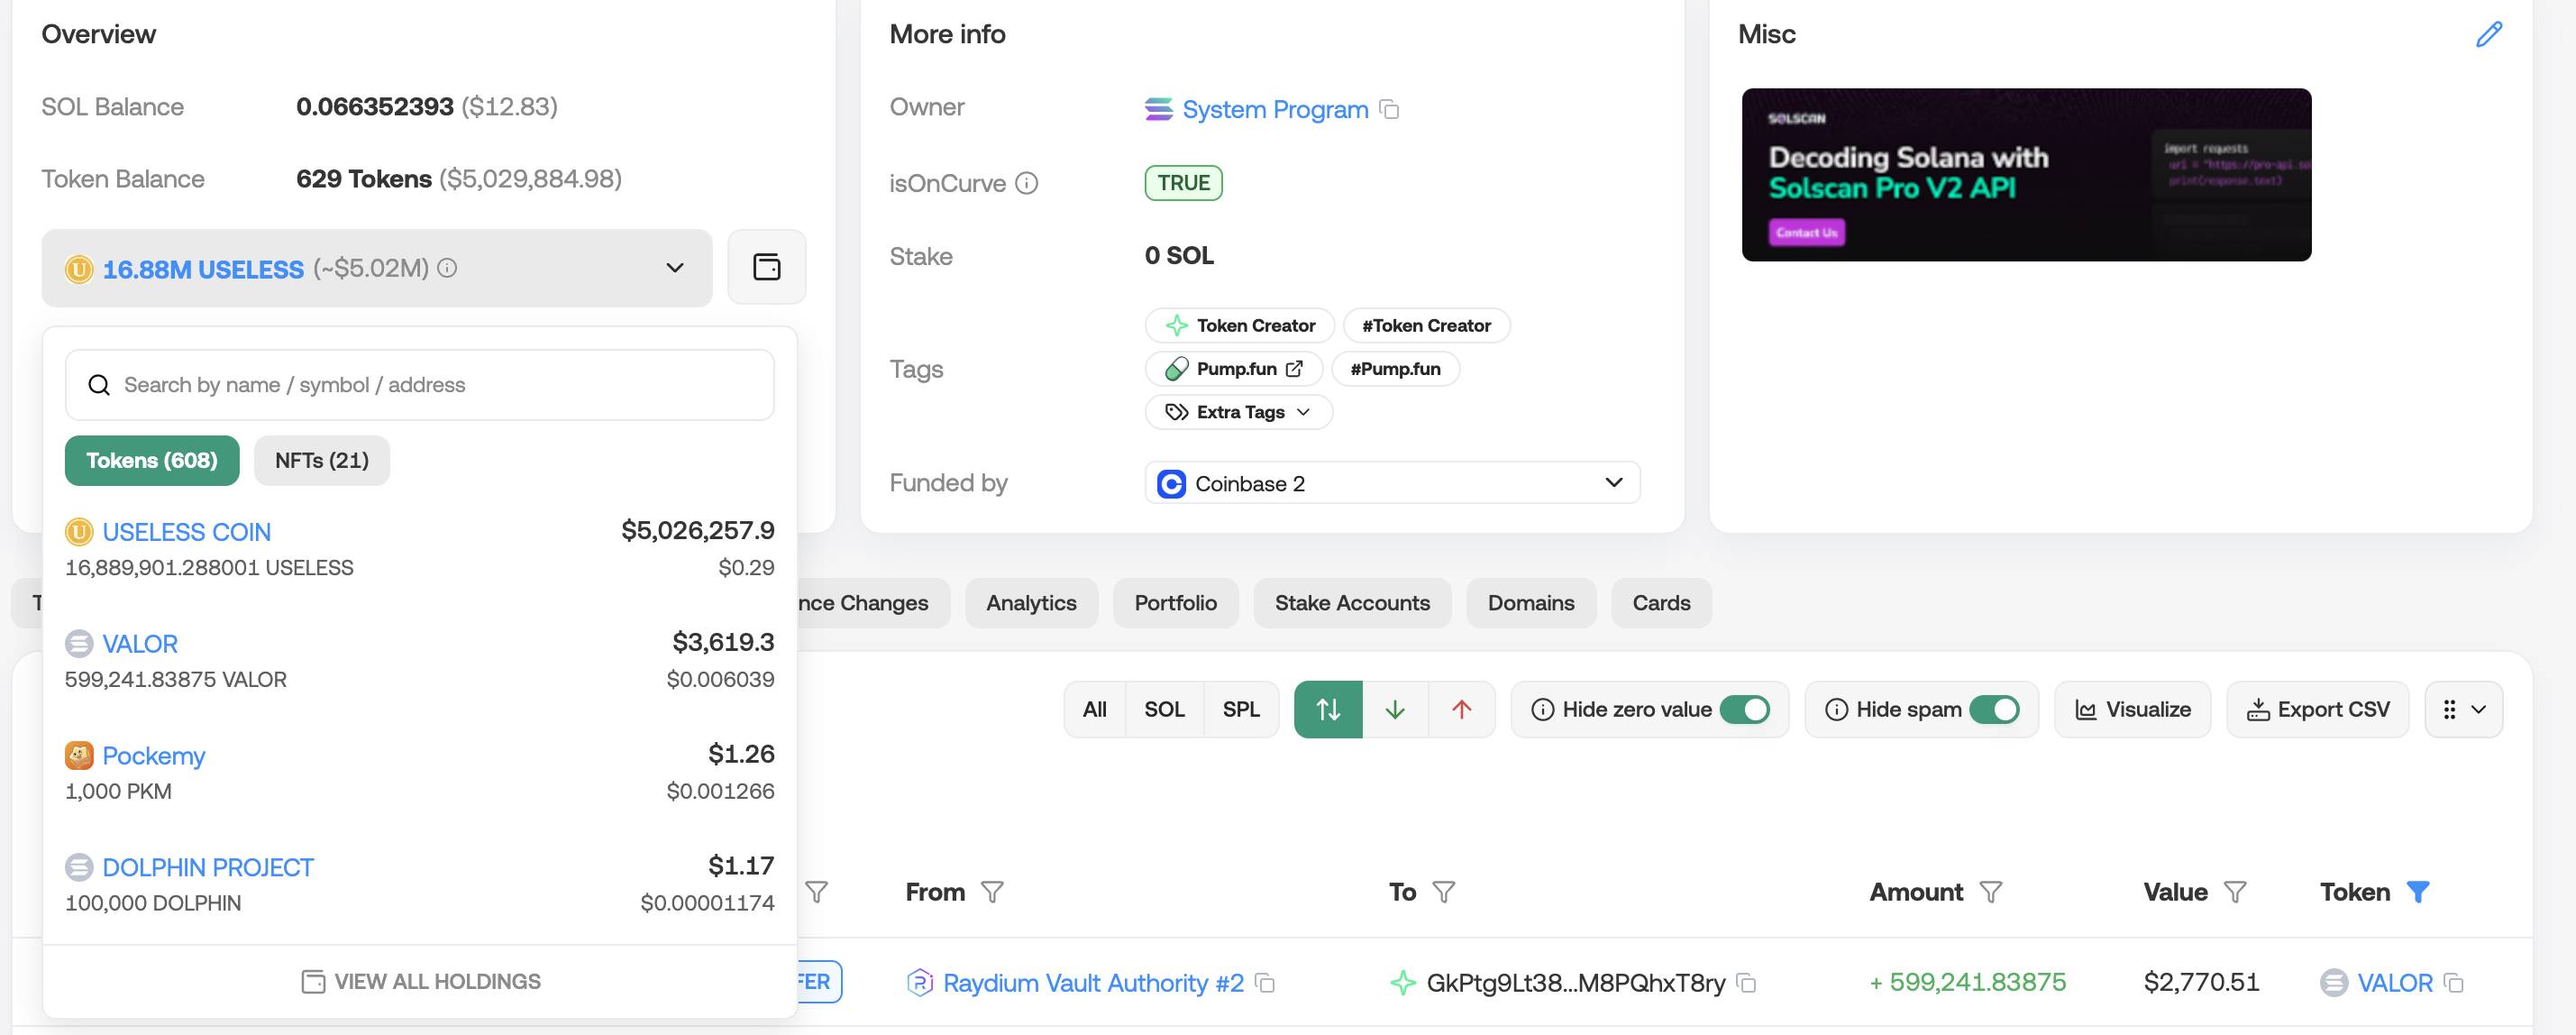Click the VIEW ALL HOLDINGS link
Image resolution: width=2576 pixels, height=1035 pixels.
[x=420, y=982]
